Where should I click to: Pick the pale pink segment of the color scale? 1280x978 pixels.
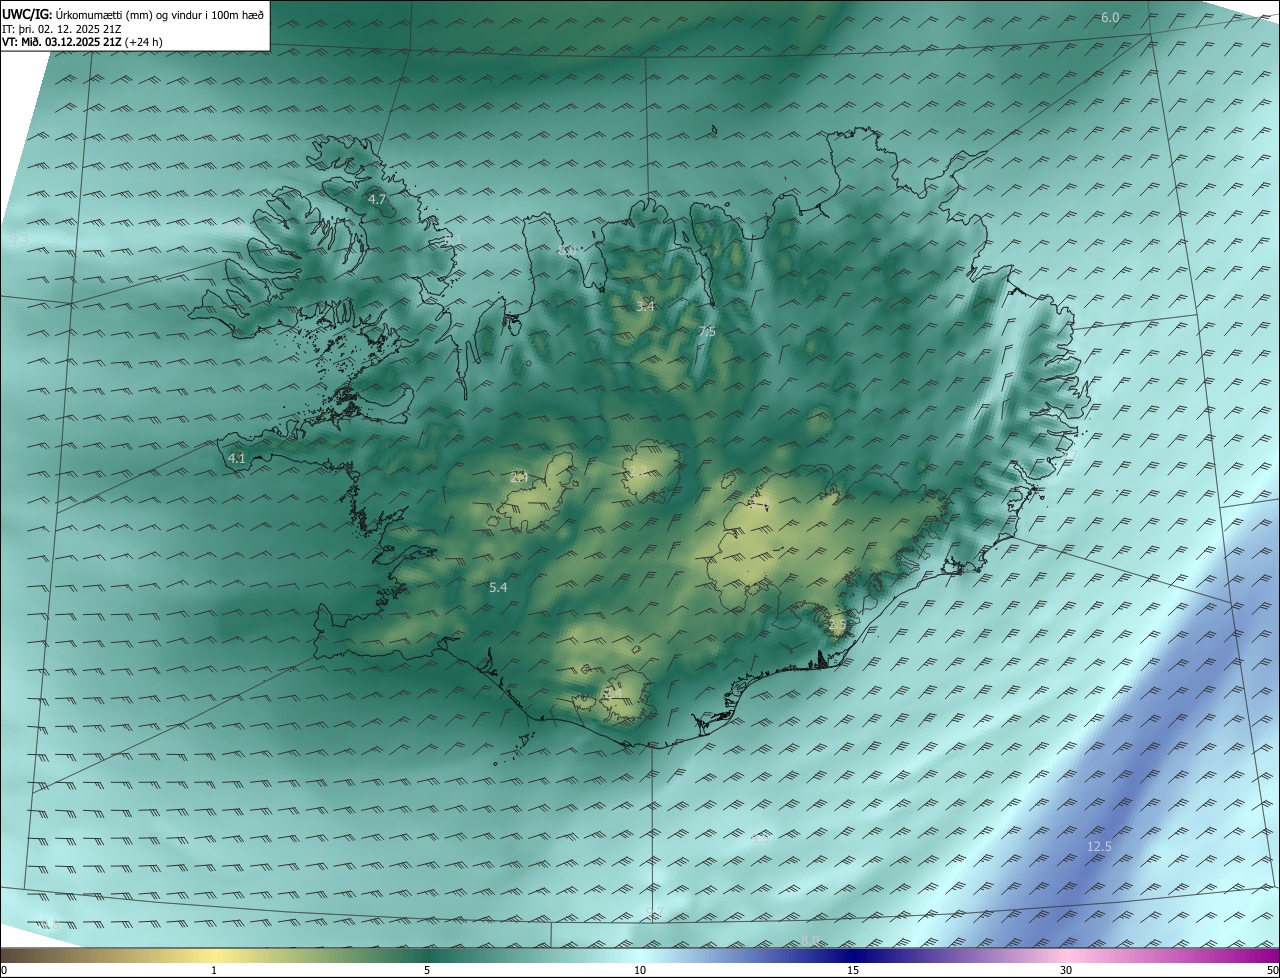(x=1066, y=955)
